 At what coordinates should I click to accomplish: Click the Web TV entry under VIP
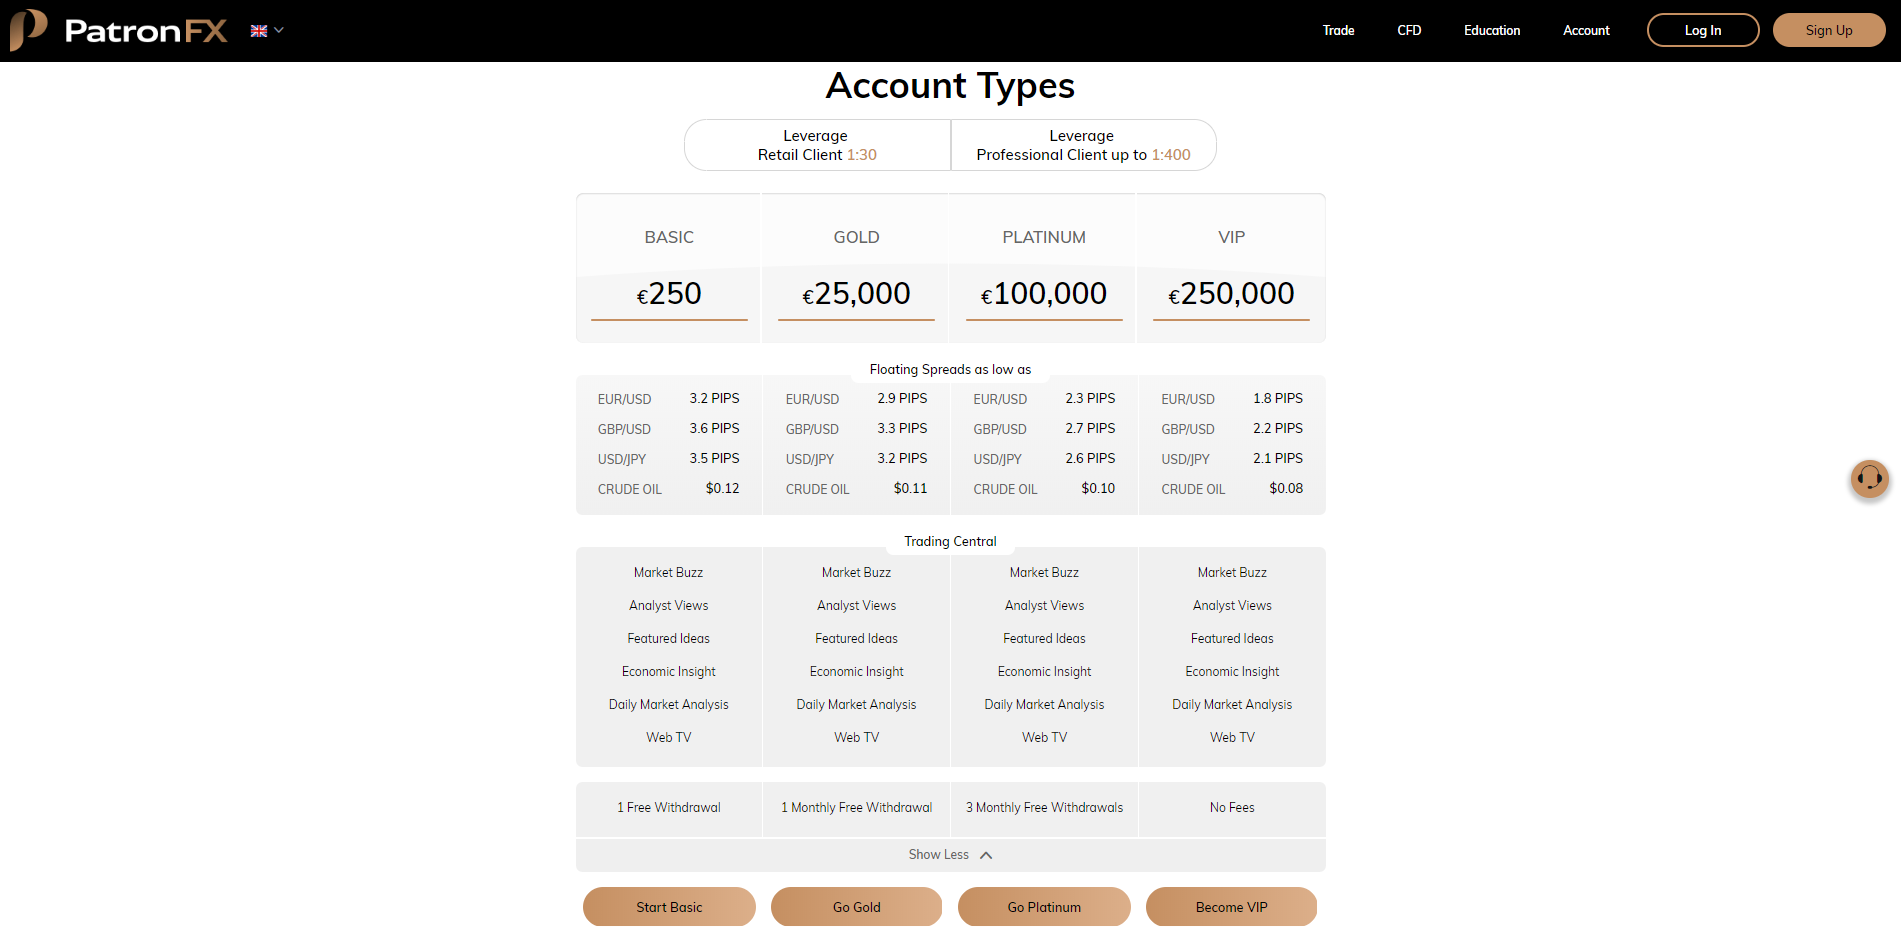coord(1231,737)
